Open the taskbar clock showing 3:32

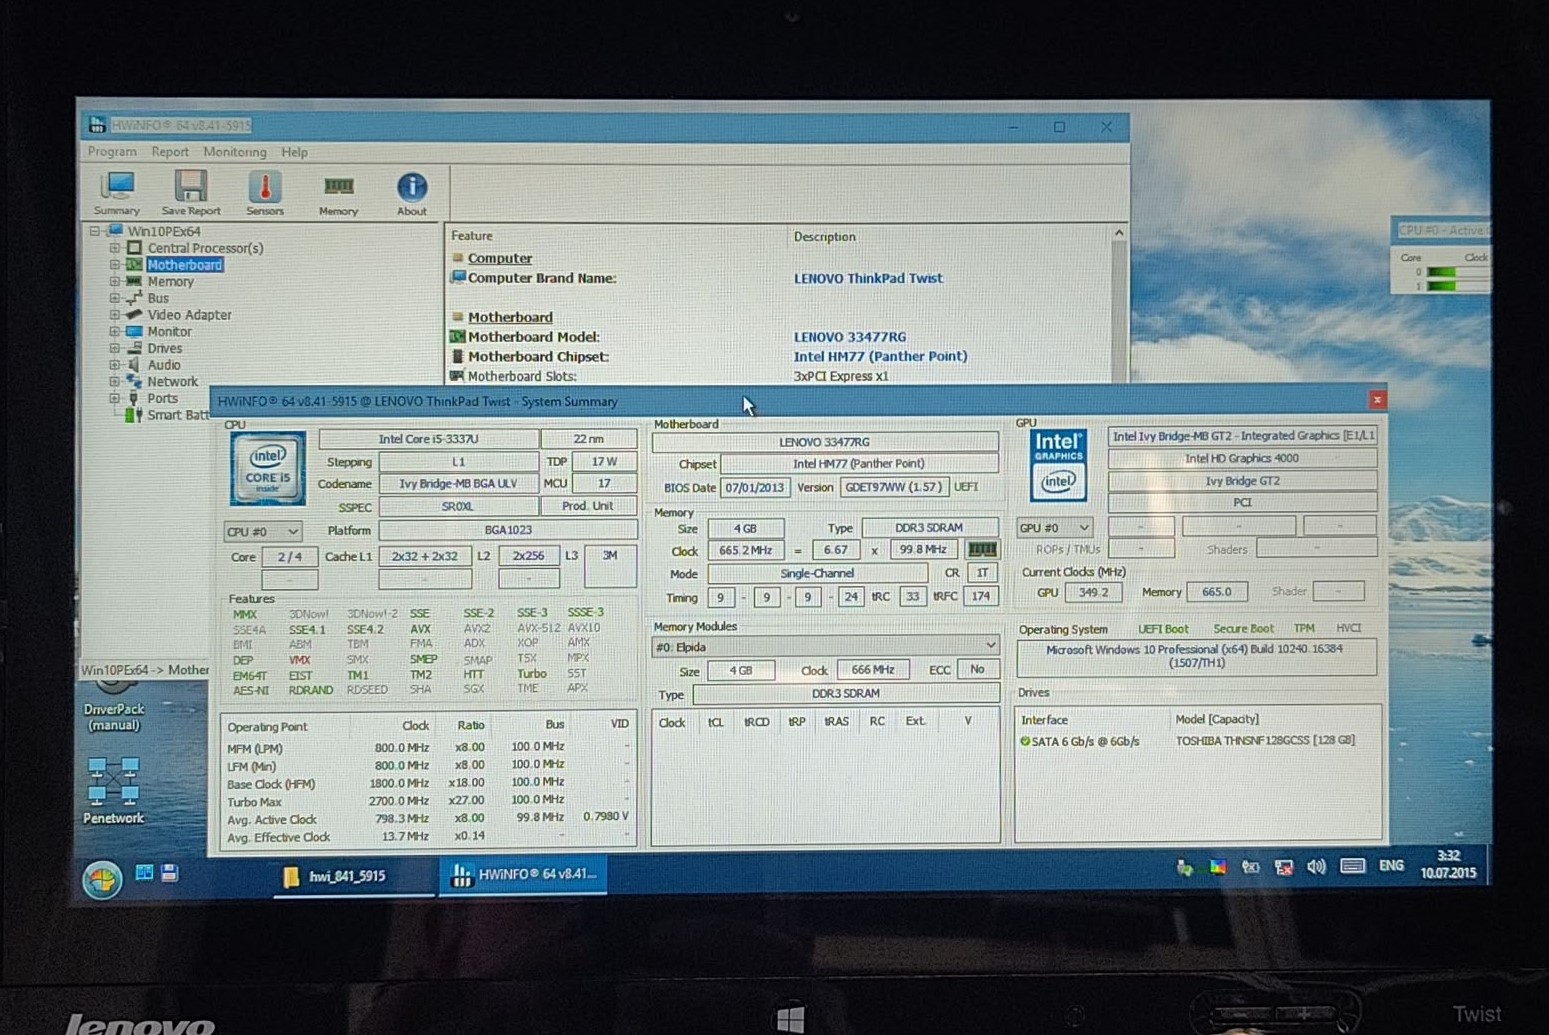click(x=1448, y=865)
